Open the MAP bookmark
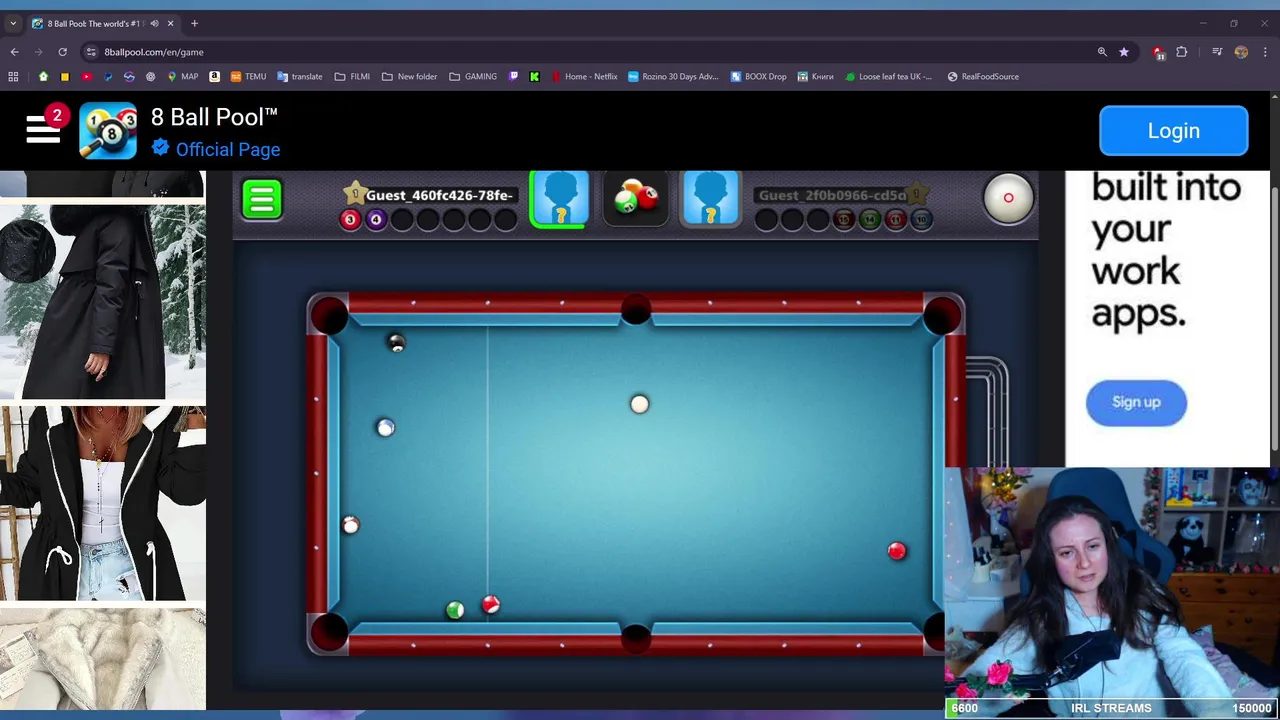Viewport: 1280px width, 720px height. click(182, 76)
